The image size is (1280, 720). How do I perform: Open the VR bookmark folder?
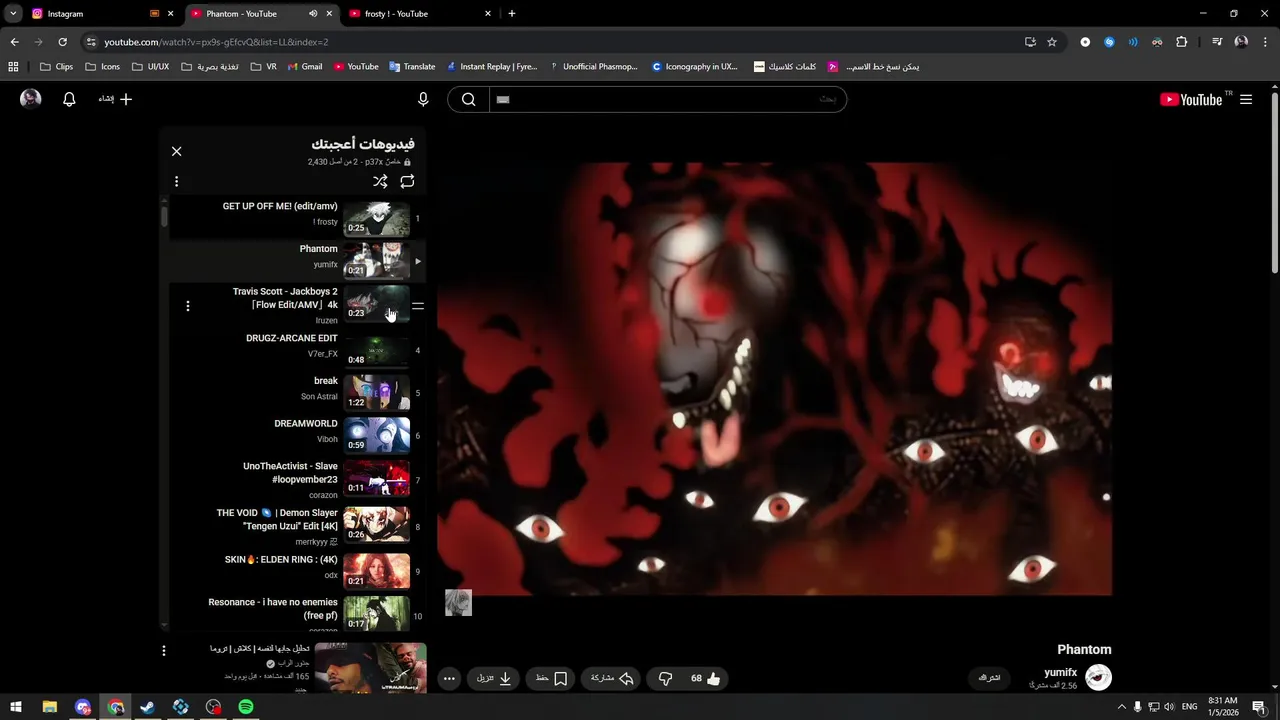(264, 67)
